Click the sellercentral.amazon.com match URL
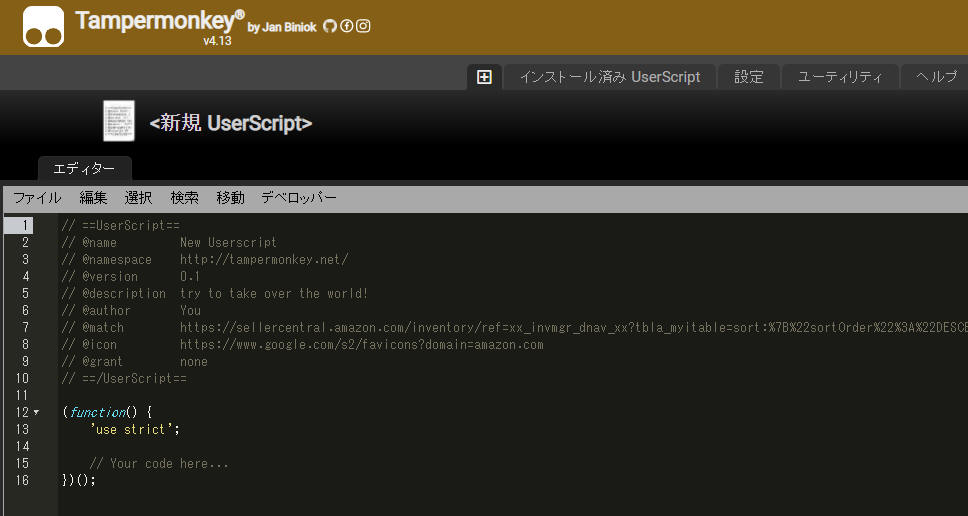Viewport: 968px width, 516px height. [574, 328]
